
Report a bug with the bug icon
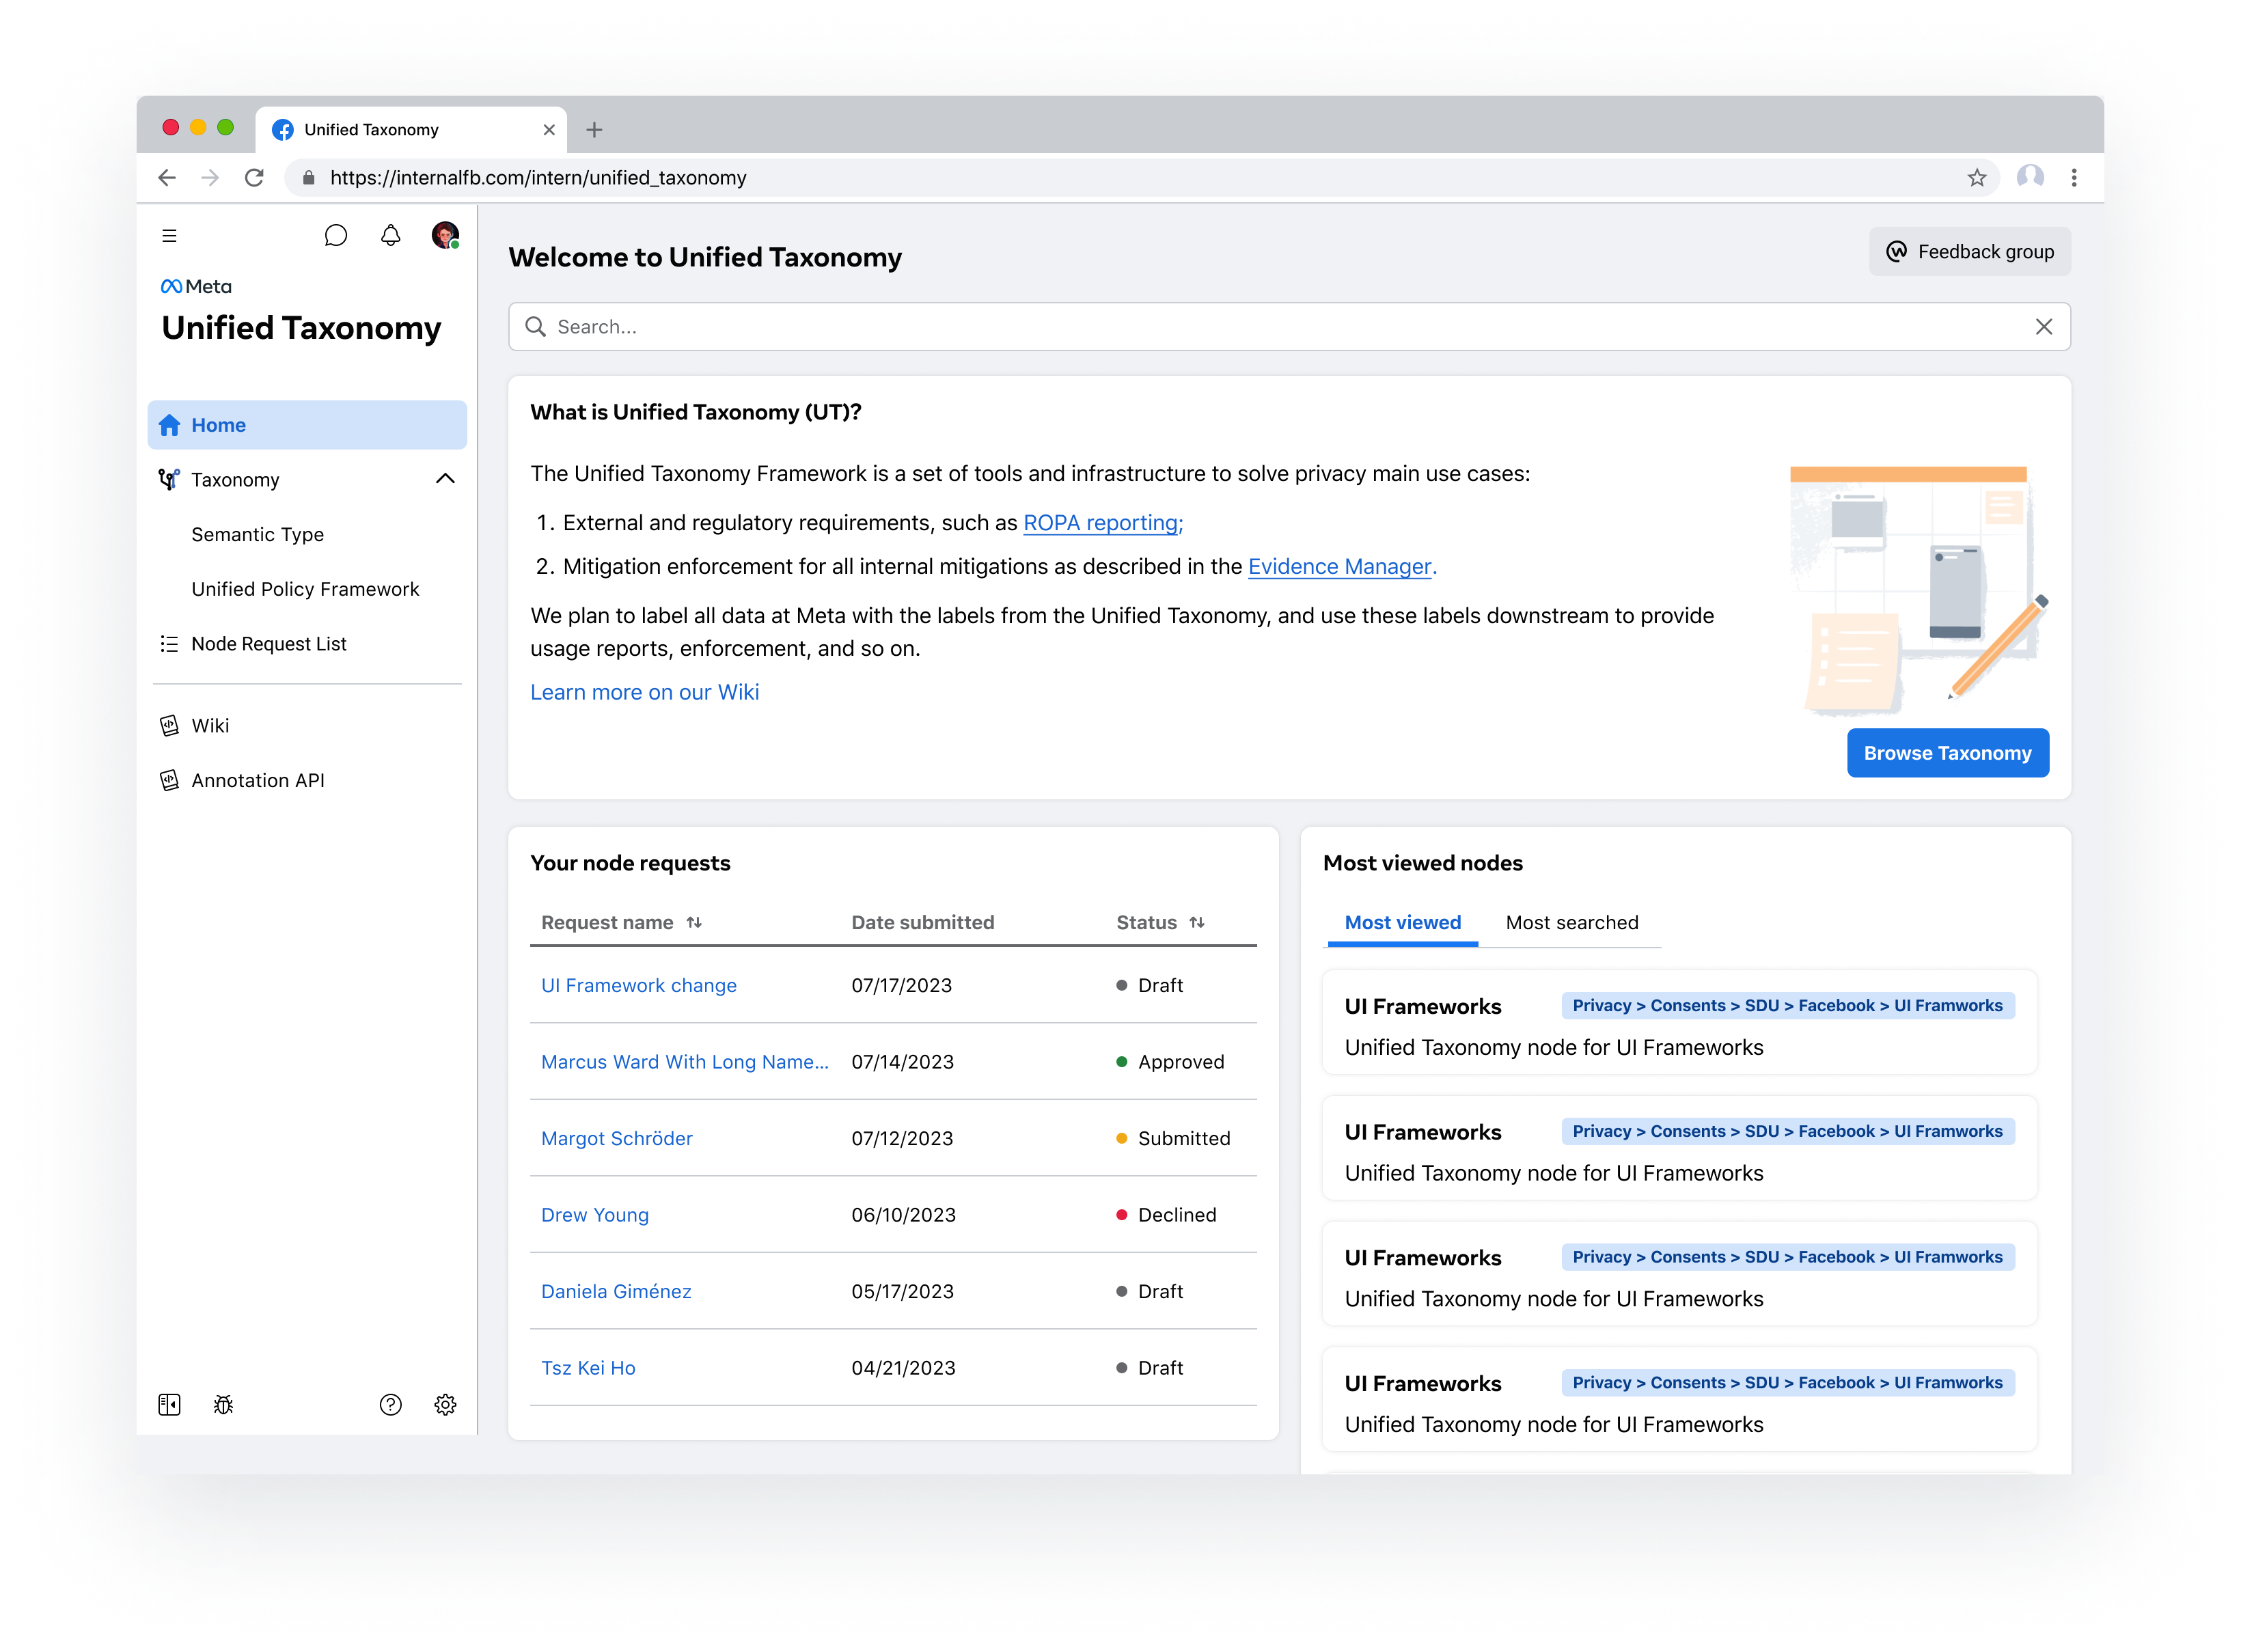[224, 1405]
